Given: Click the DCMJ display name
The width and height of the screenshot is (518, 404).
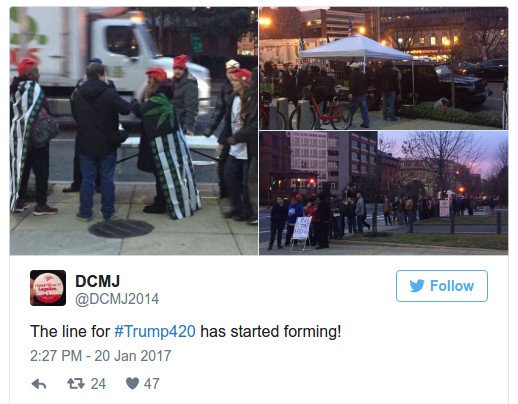Looking at the screenshot, I should (x=97, y=281).
